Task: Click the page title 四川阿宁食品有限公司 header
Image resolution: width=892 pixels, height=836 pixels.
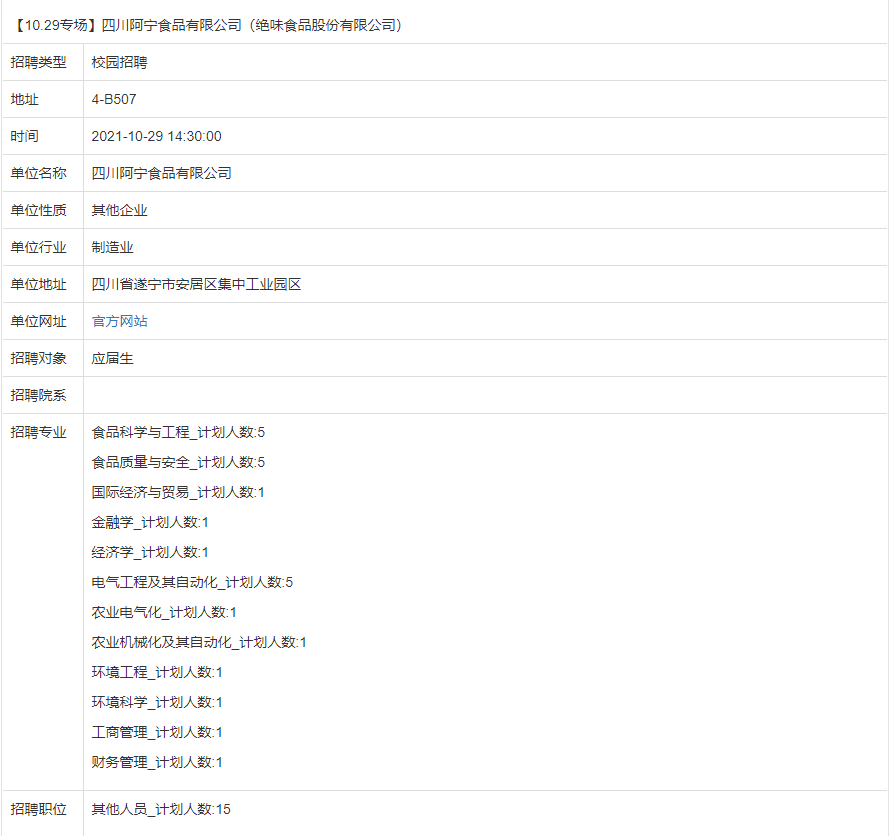Action: coord(209,25)
